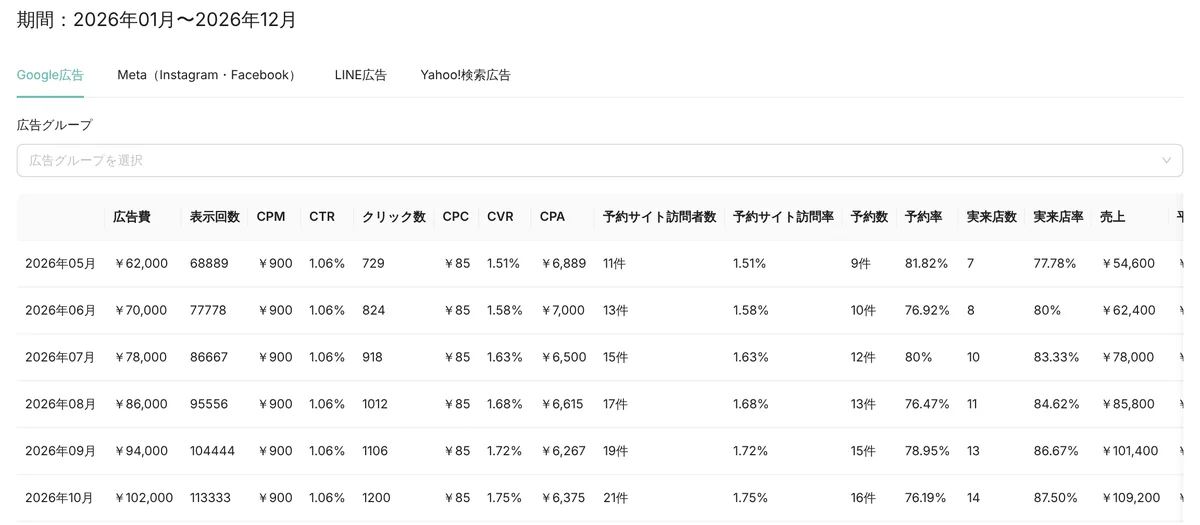Click the 76.92% reservation rate cell
Screen dimensions: 1200x525
(927, 311)
